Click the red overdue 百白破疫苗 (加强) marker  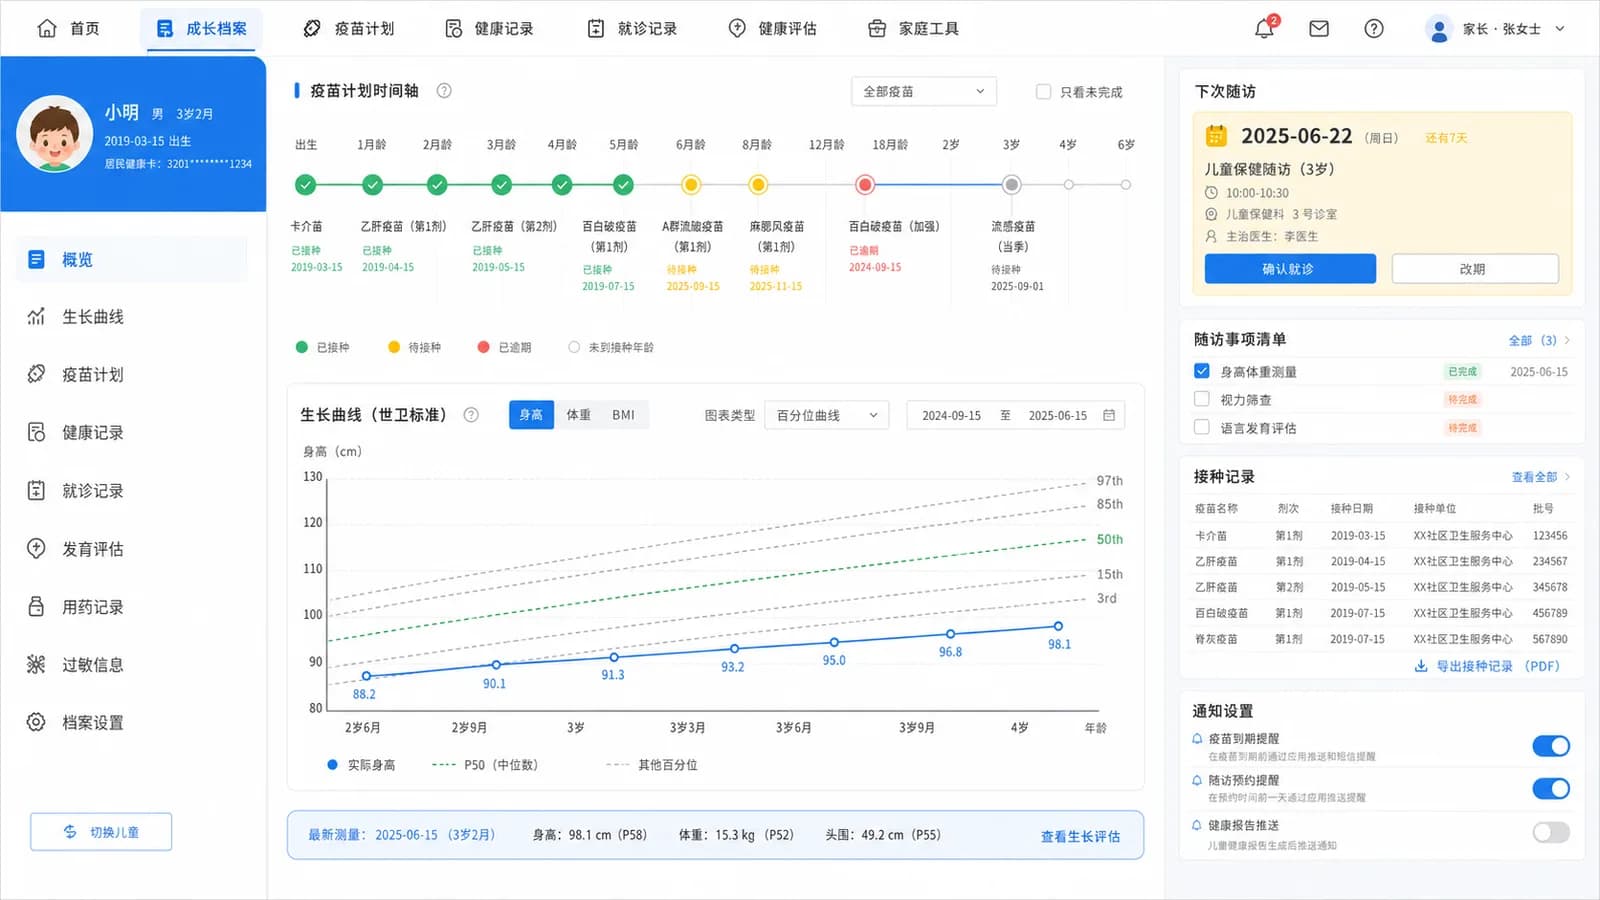pos(865,184)
